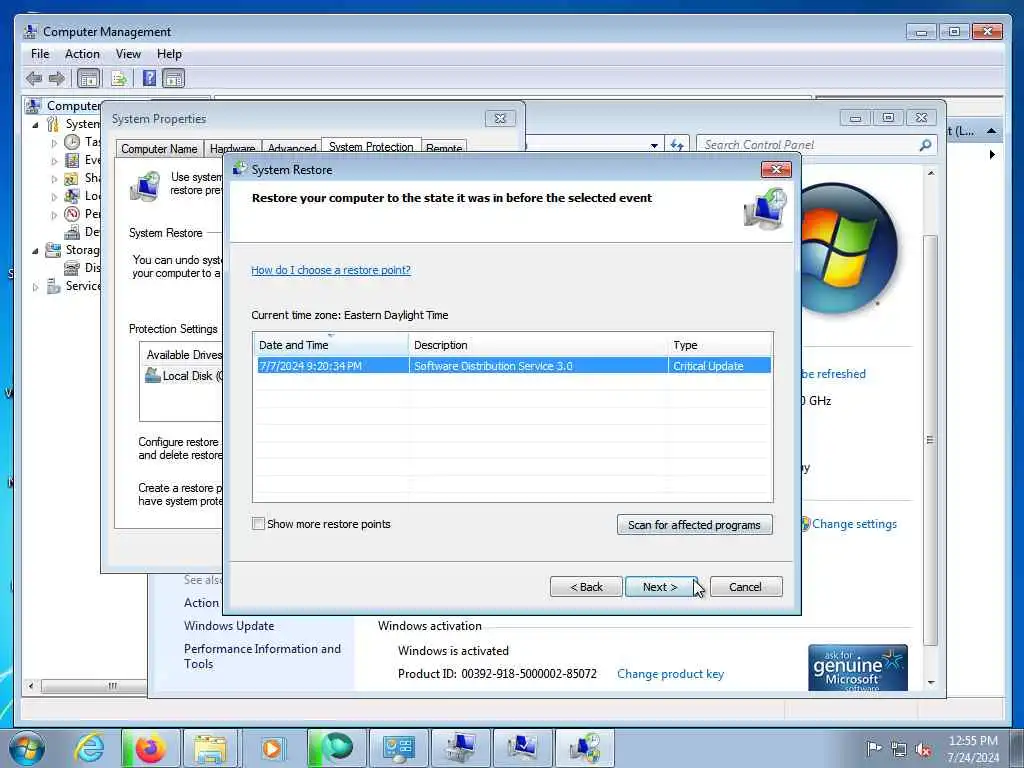Screen dimensions: 1024x768
Task: Open View menu
Action: click(128, 54)
